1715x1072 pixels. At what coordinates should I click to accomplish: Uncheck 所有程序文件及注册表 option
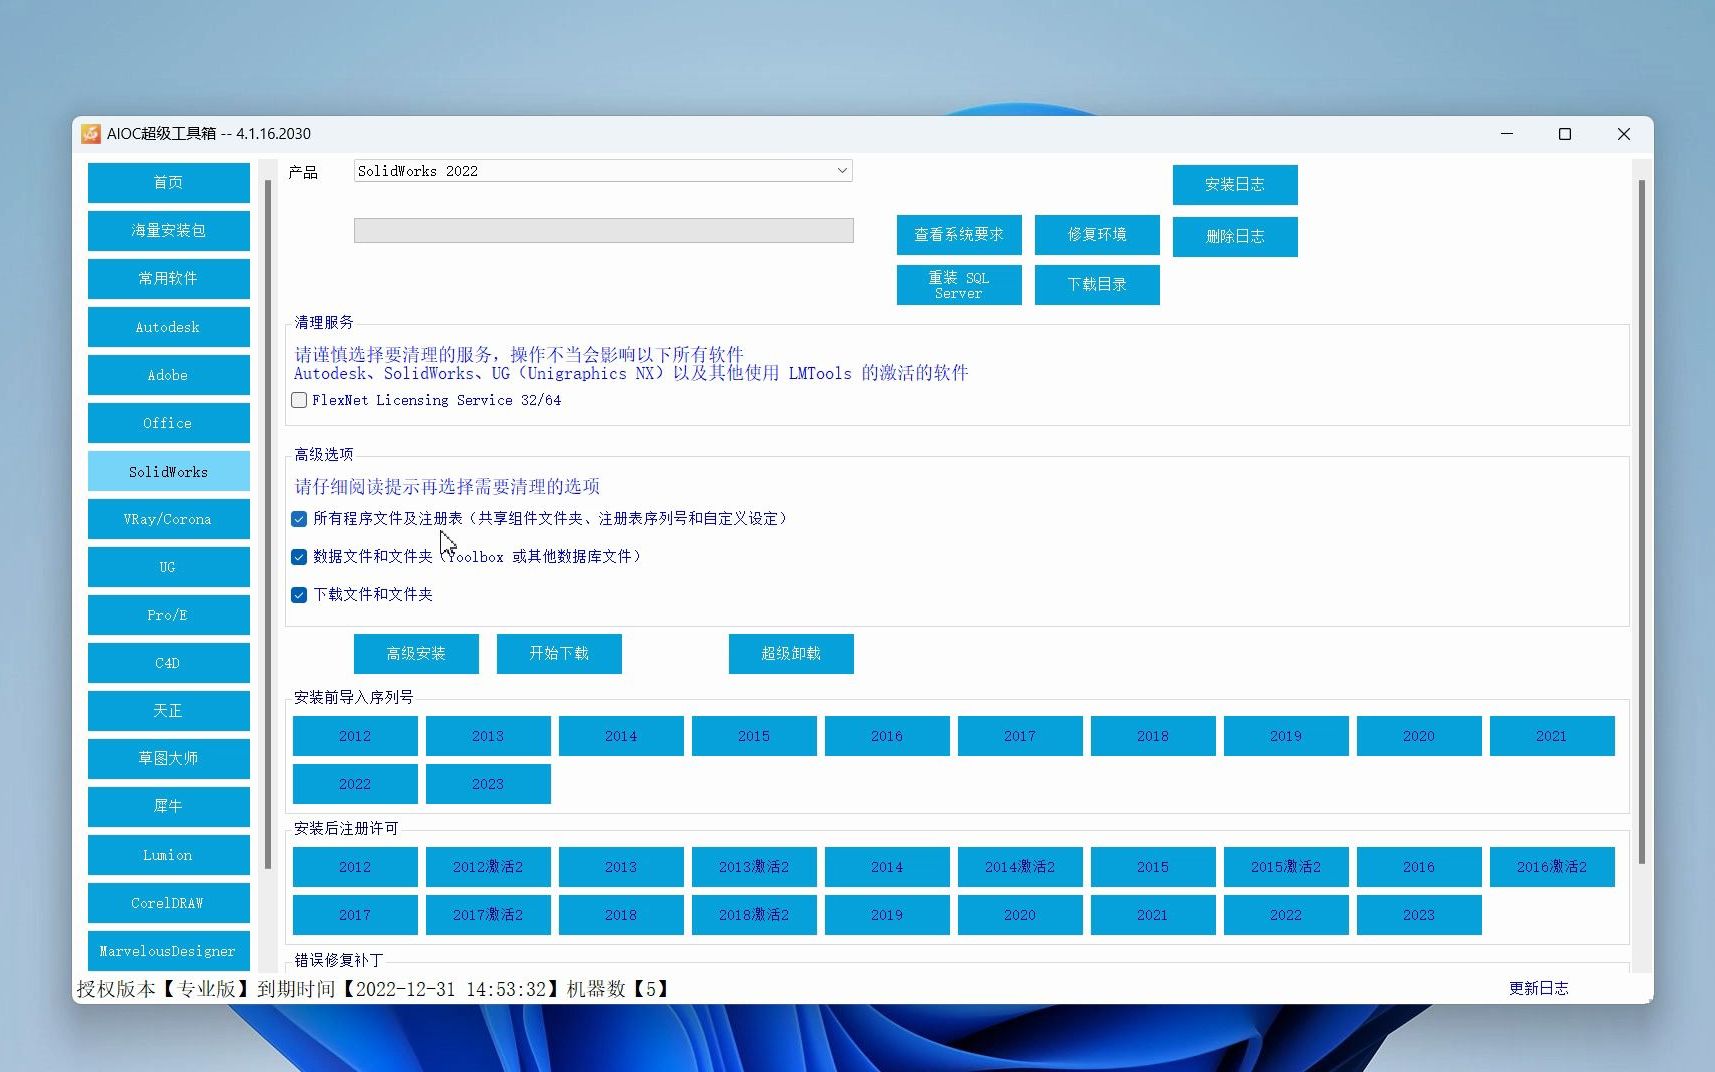pos(299,519)
